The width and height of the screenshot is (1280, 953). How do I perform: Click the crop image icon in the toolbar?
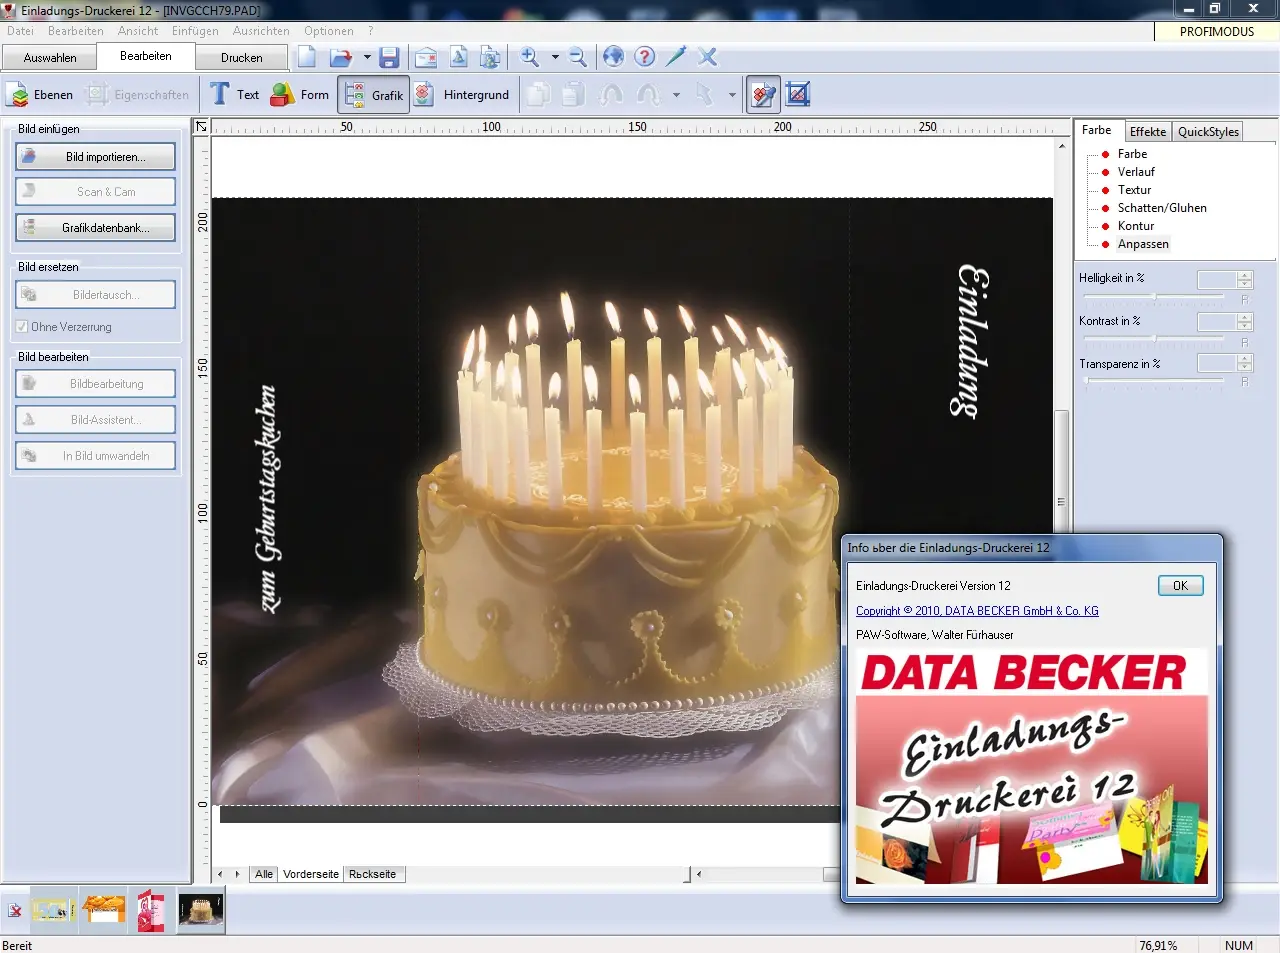pos(798,95)
